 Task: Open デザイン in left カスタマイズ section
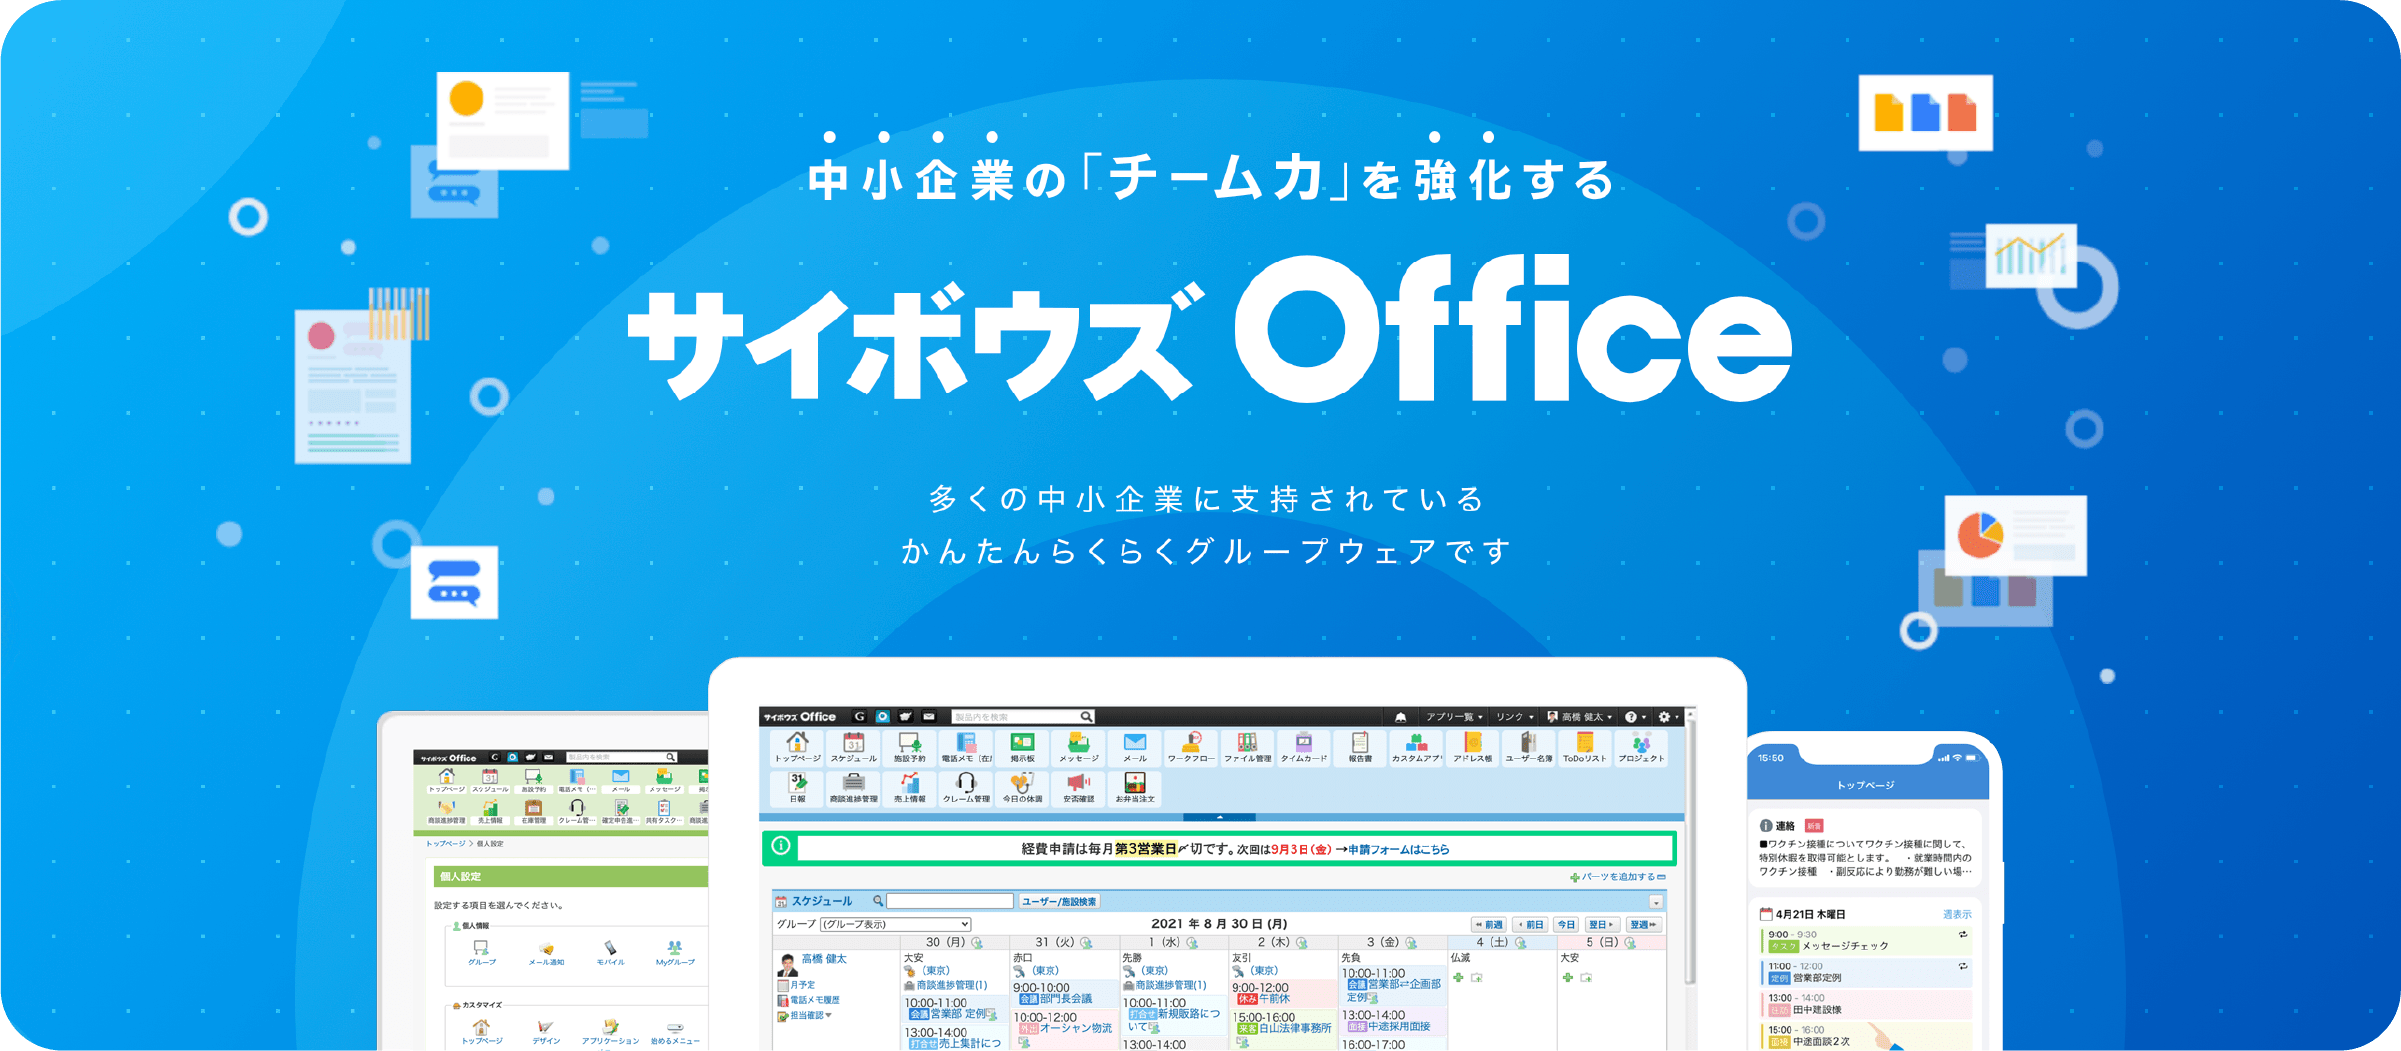coord(546,1032)
